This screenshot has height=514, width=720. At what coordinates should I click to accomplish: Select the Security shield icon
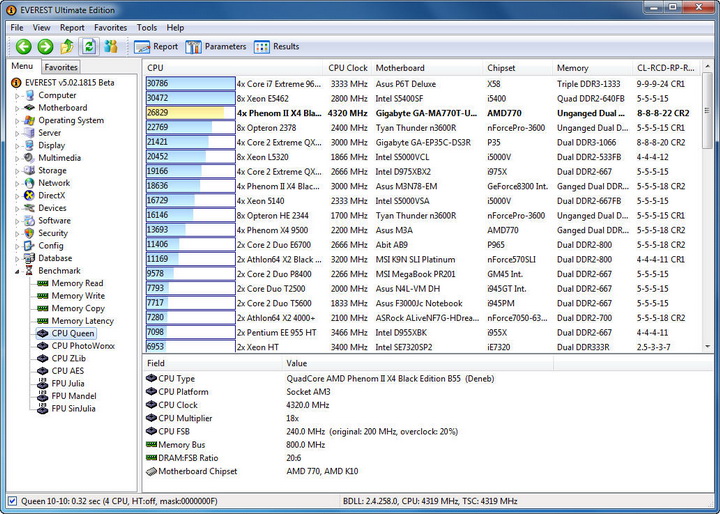(29, 233)
